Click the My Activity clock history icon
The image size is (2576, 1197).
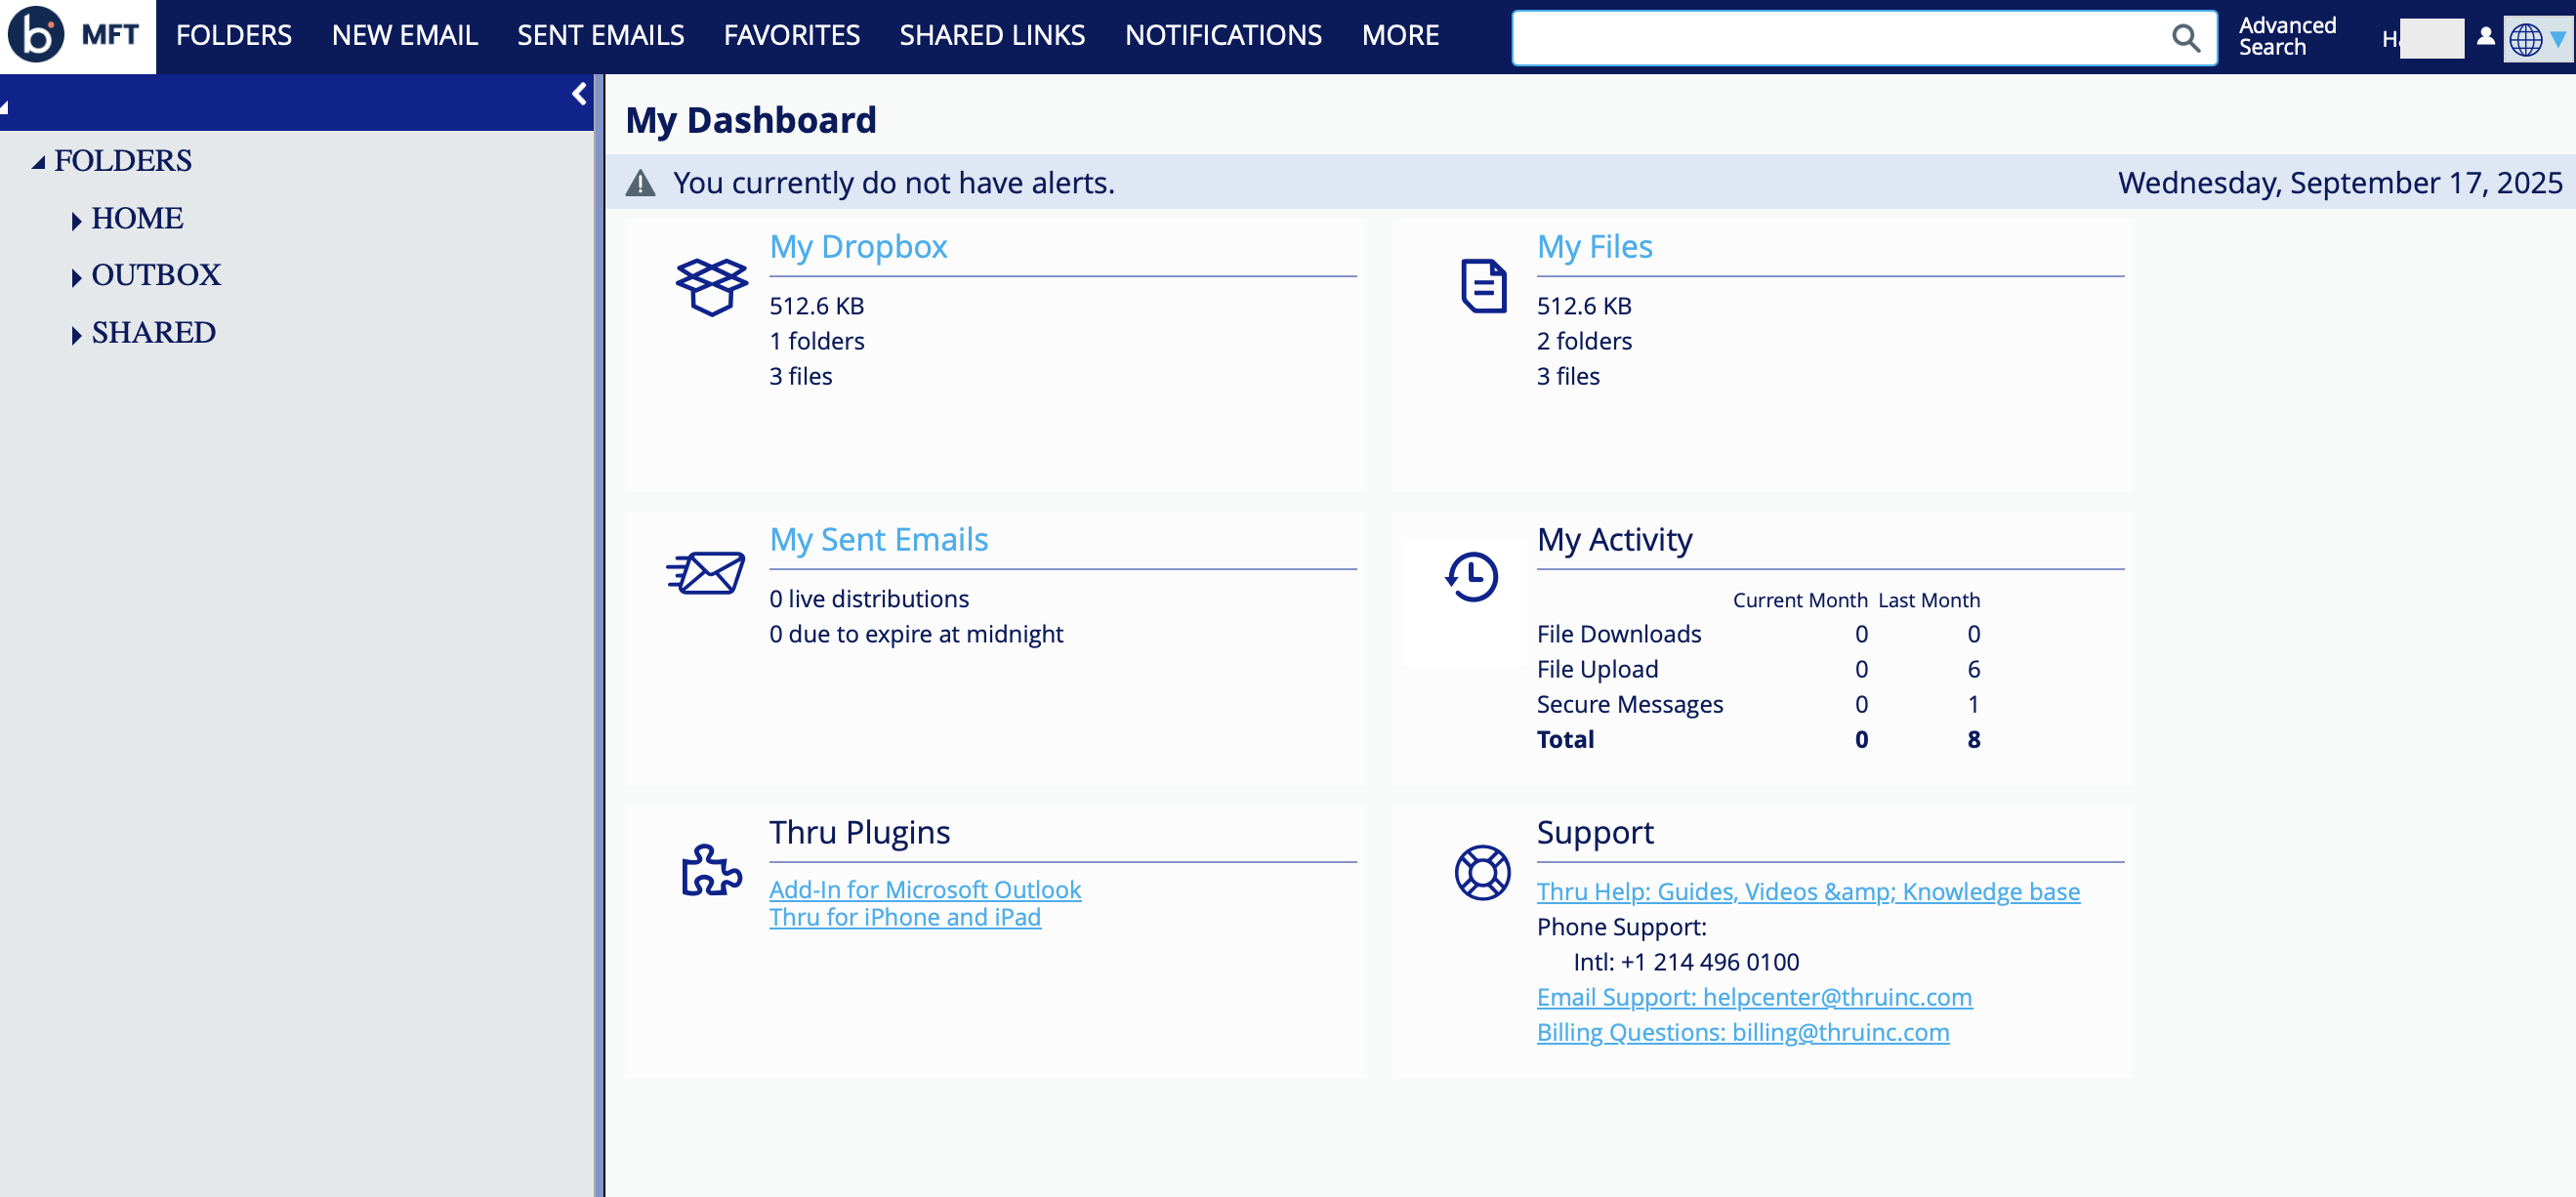[x=1471, y=577]
